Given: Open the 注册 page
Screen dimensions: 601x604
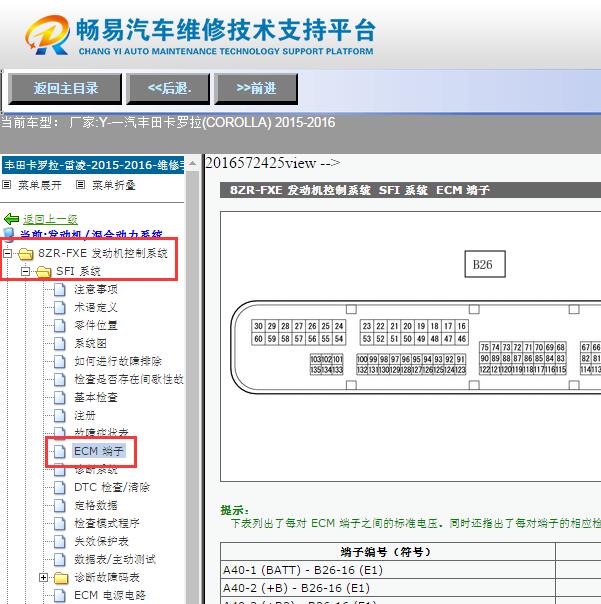Looking at the screenshot, I should click(85, 416).
